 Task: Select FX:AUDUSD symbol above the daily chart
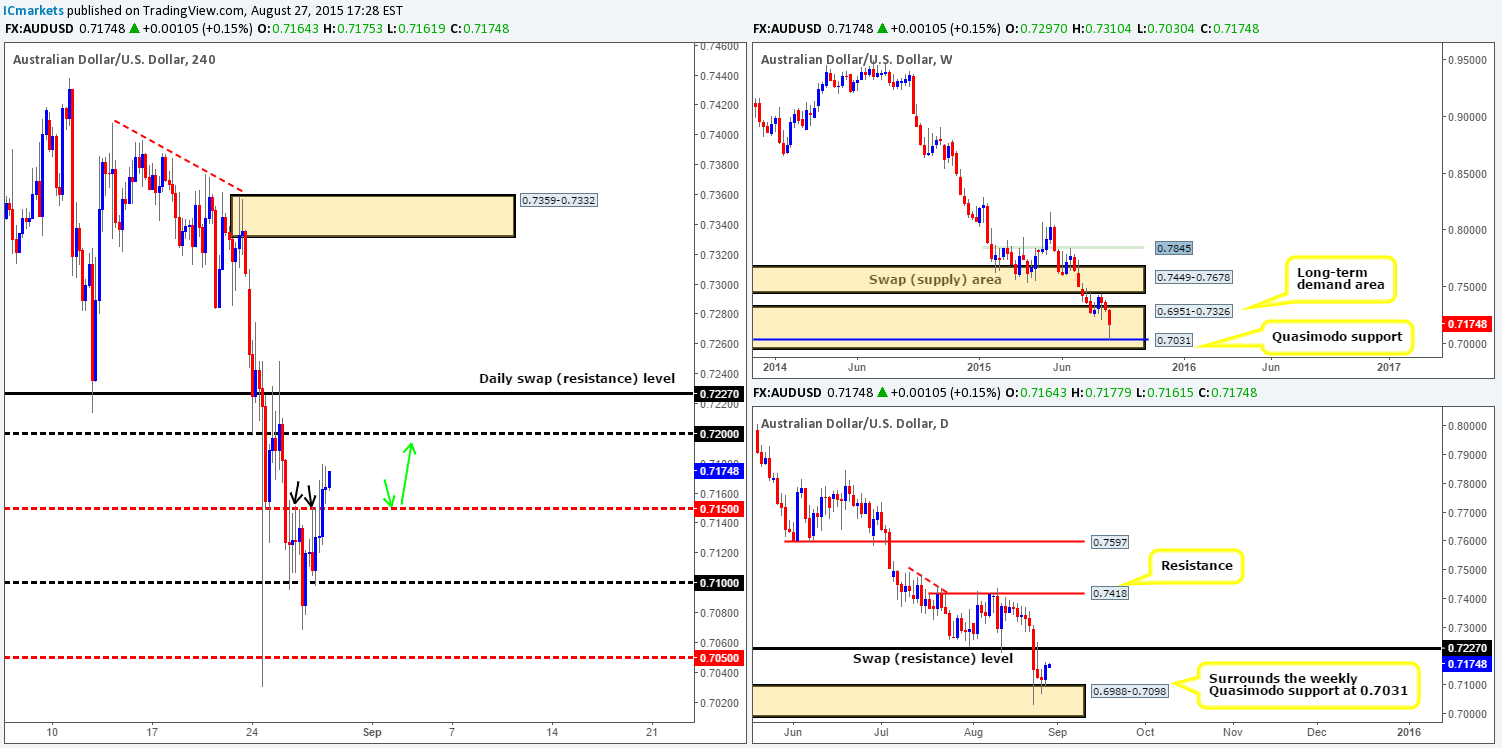[x=787, y=393]
